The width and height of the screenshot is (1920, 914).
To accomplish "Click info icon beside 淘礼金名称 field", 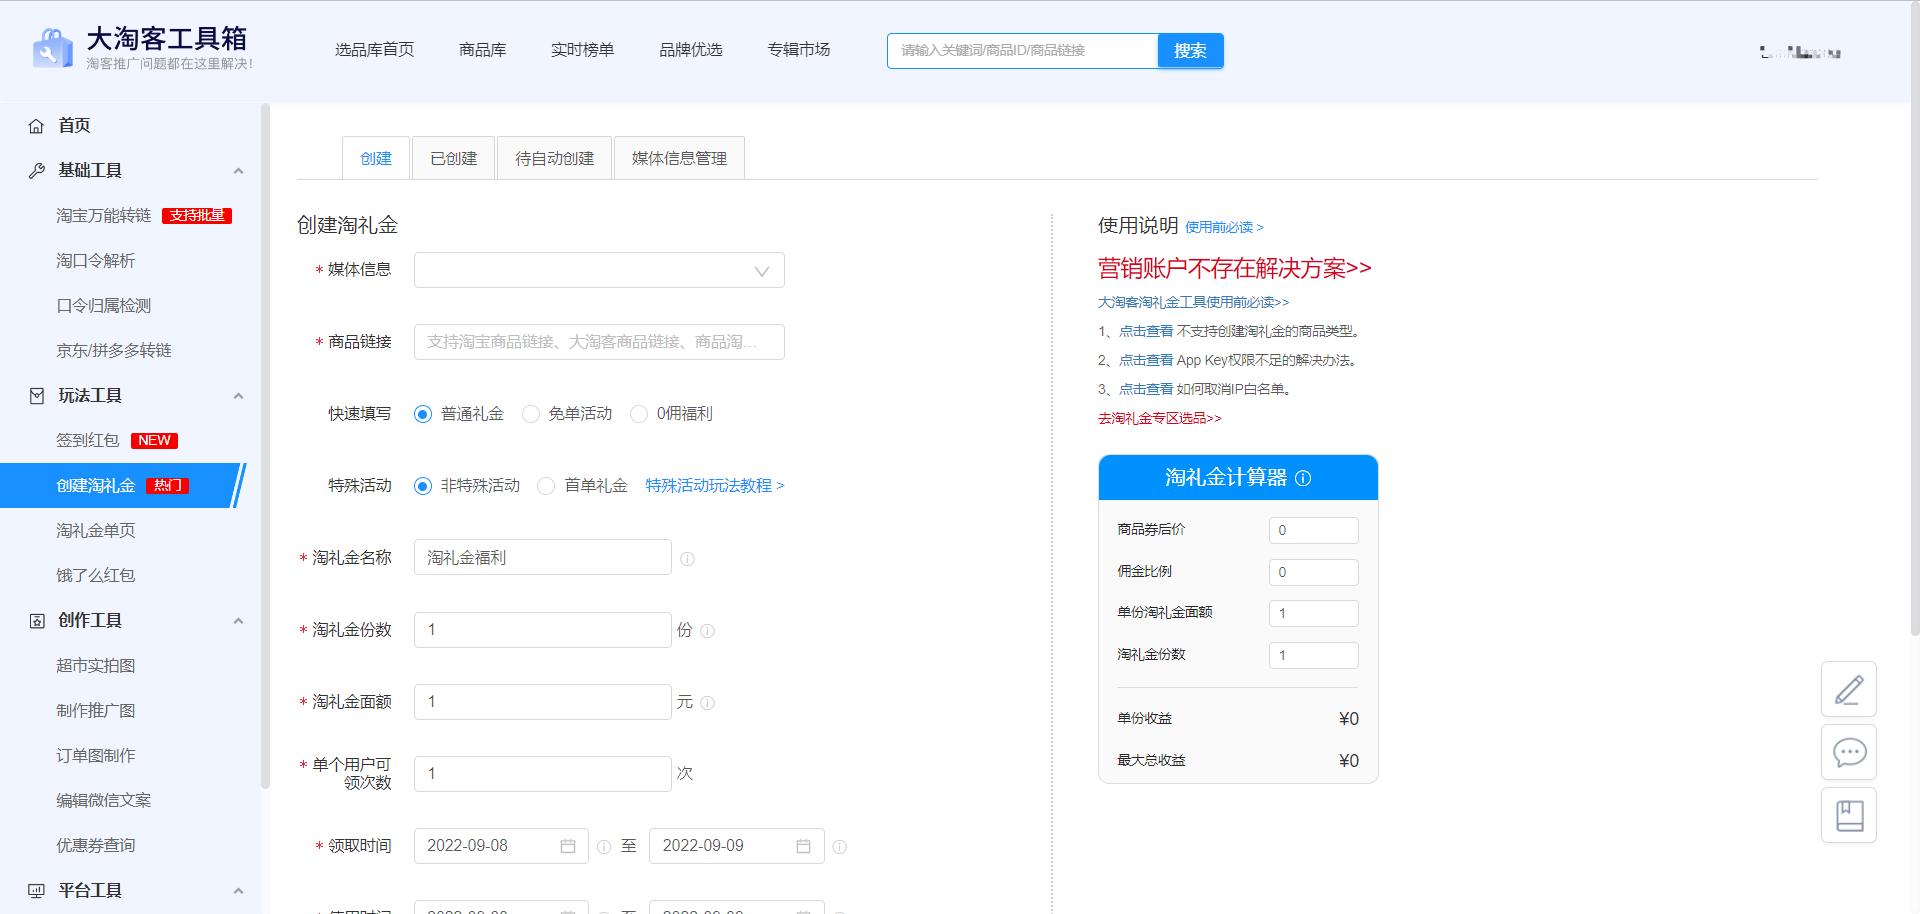I will (x=687, y=559).
